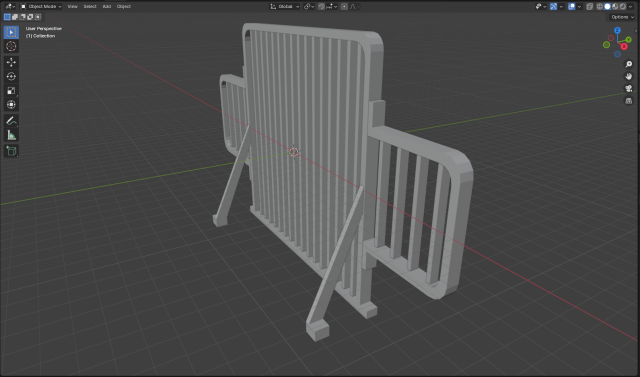Choose the Annotate pencil tool
The width and height of the screenshot is (640, 377).
click(11, 120)
